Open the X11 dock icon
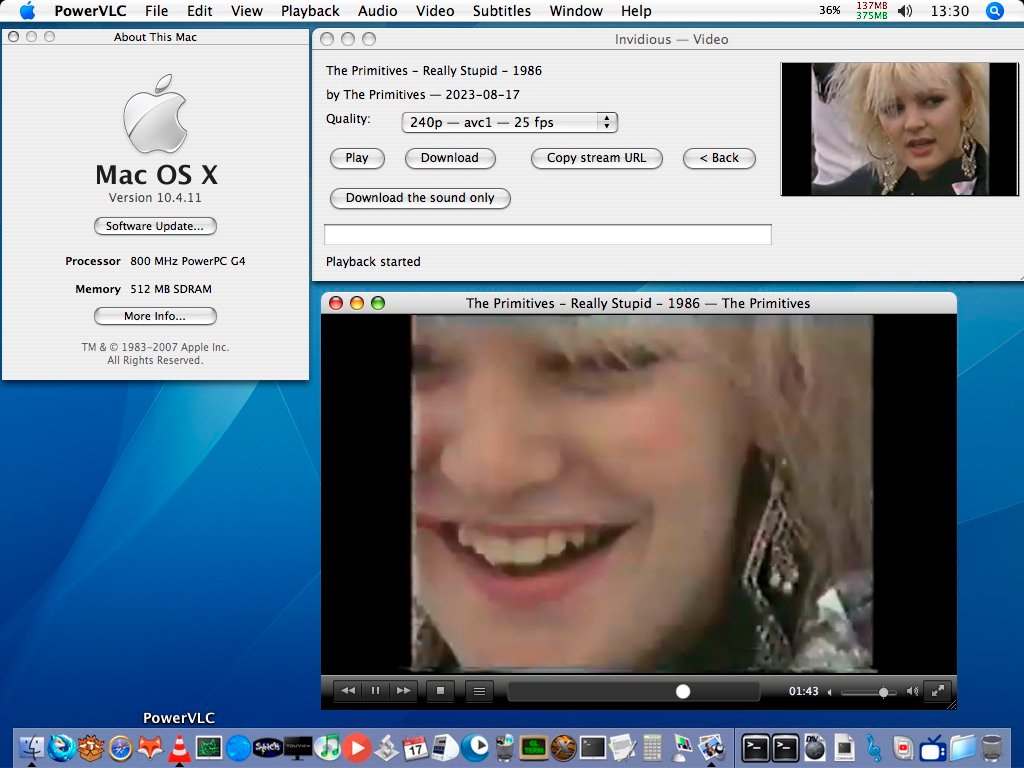This screenshot has width=1024, height=768. 563,747
